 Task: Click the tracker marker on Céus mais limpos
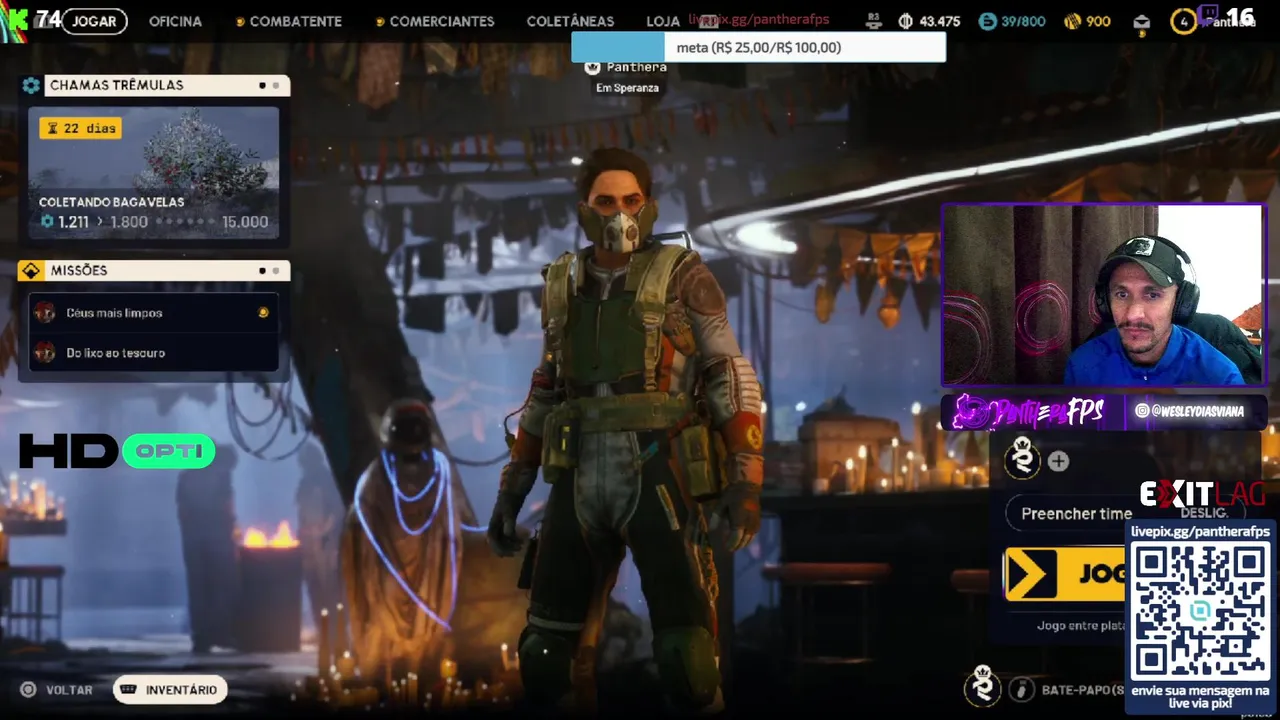coord(264,313)
